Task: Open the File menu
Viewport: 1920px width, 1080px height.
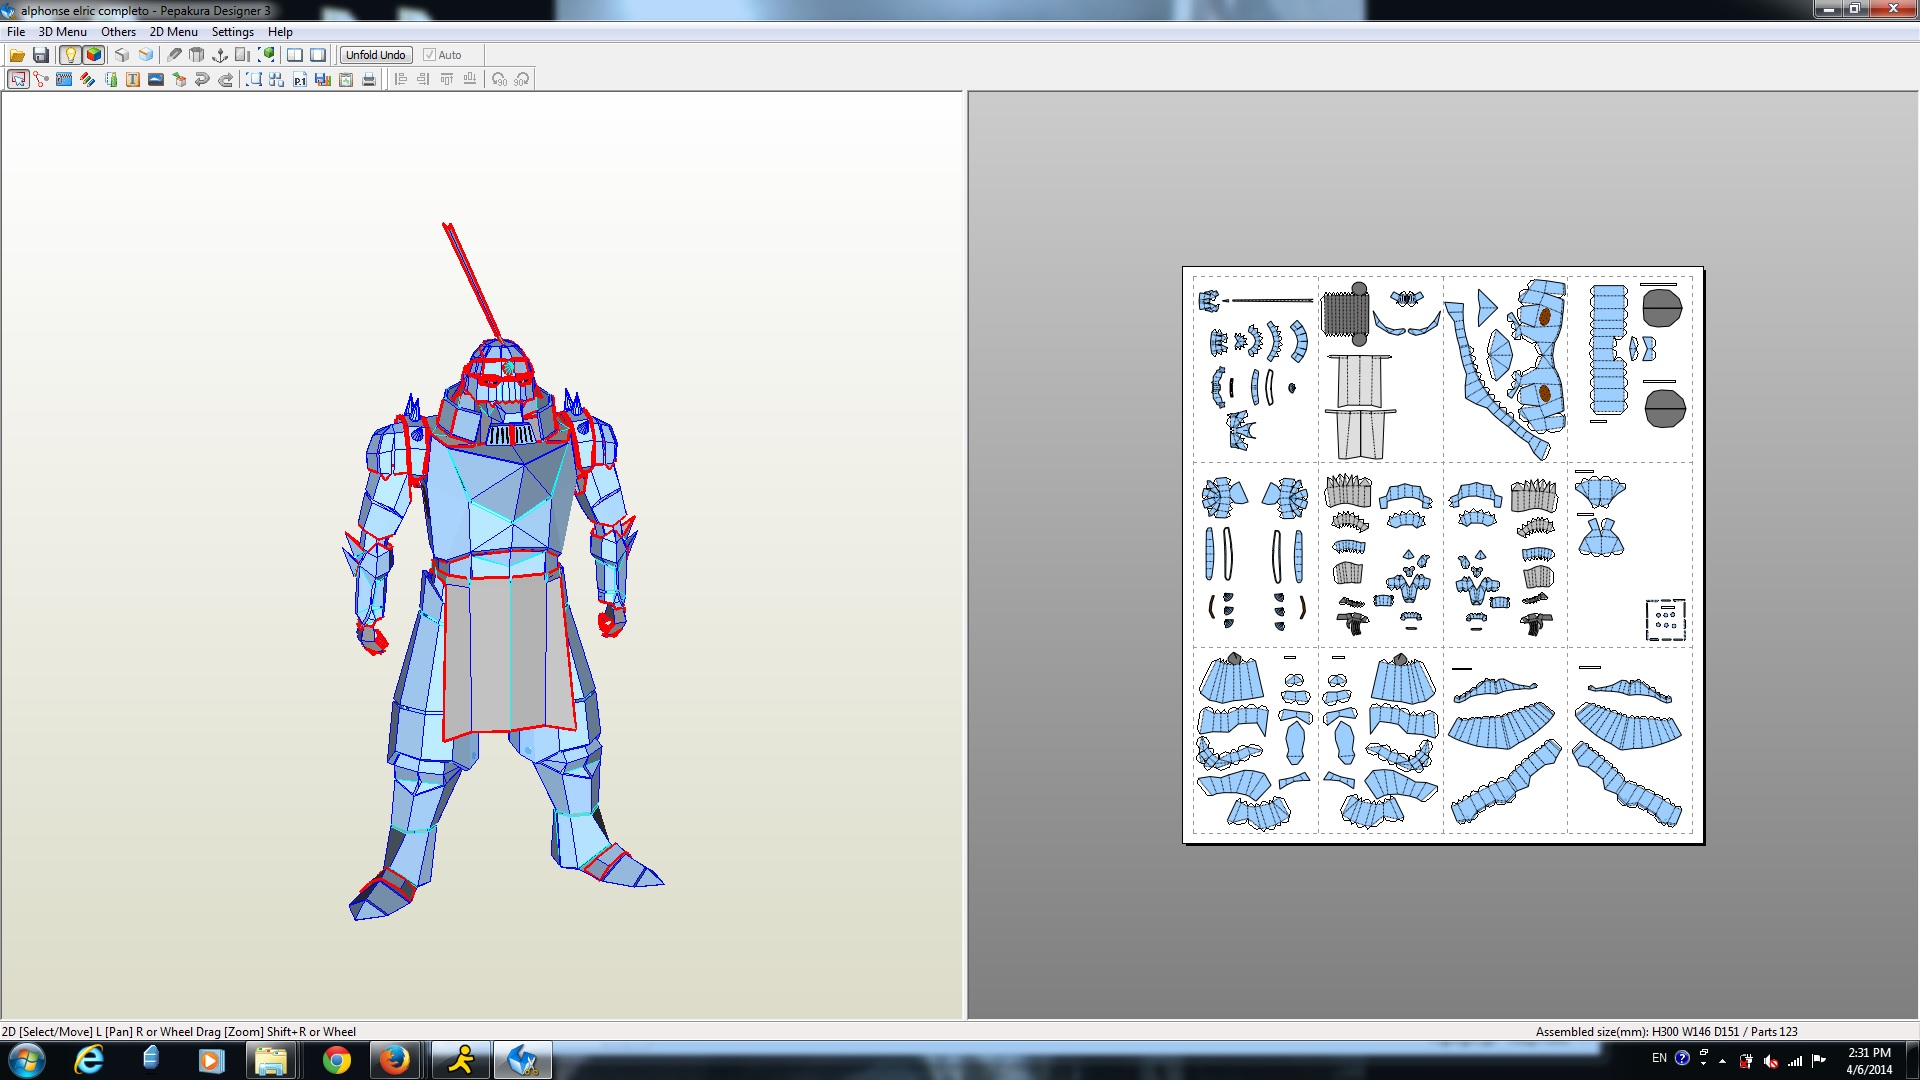Action: coord(16,32)
